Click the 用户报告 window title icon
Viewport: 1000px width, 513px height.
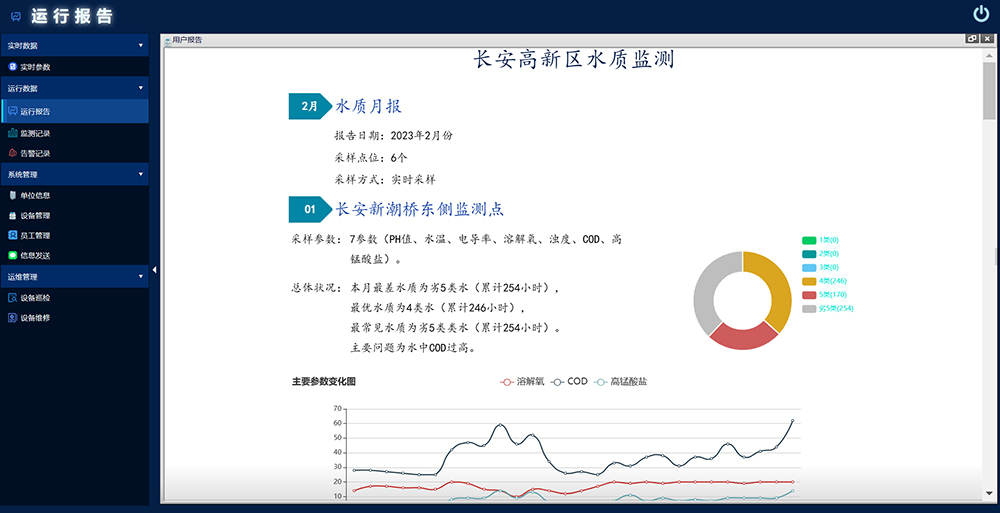click(168, 40)
